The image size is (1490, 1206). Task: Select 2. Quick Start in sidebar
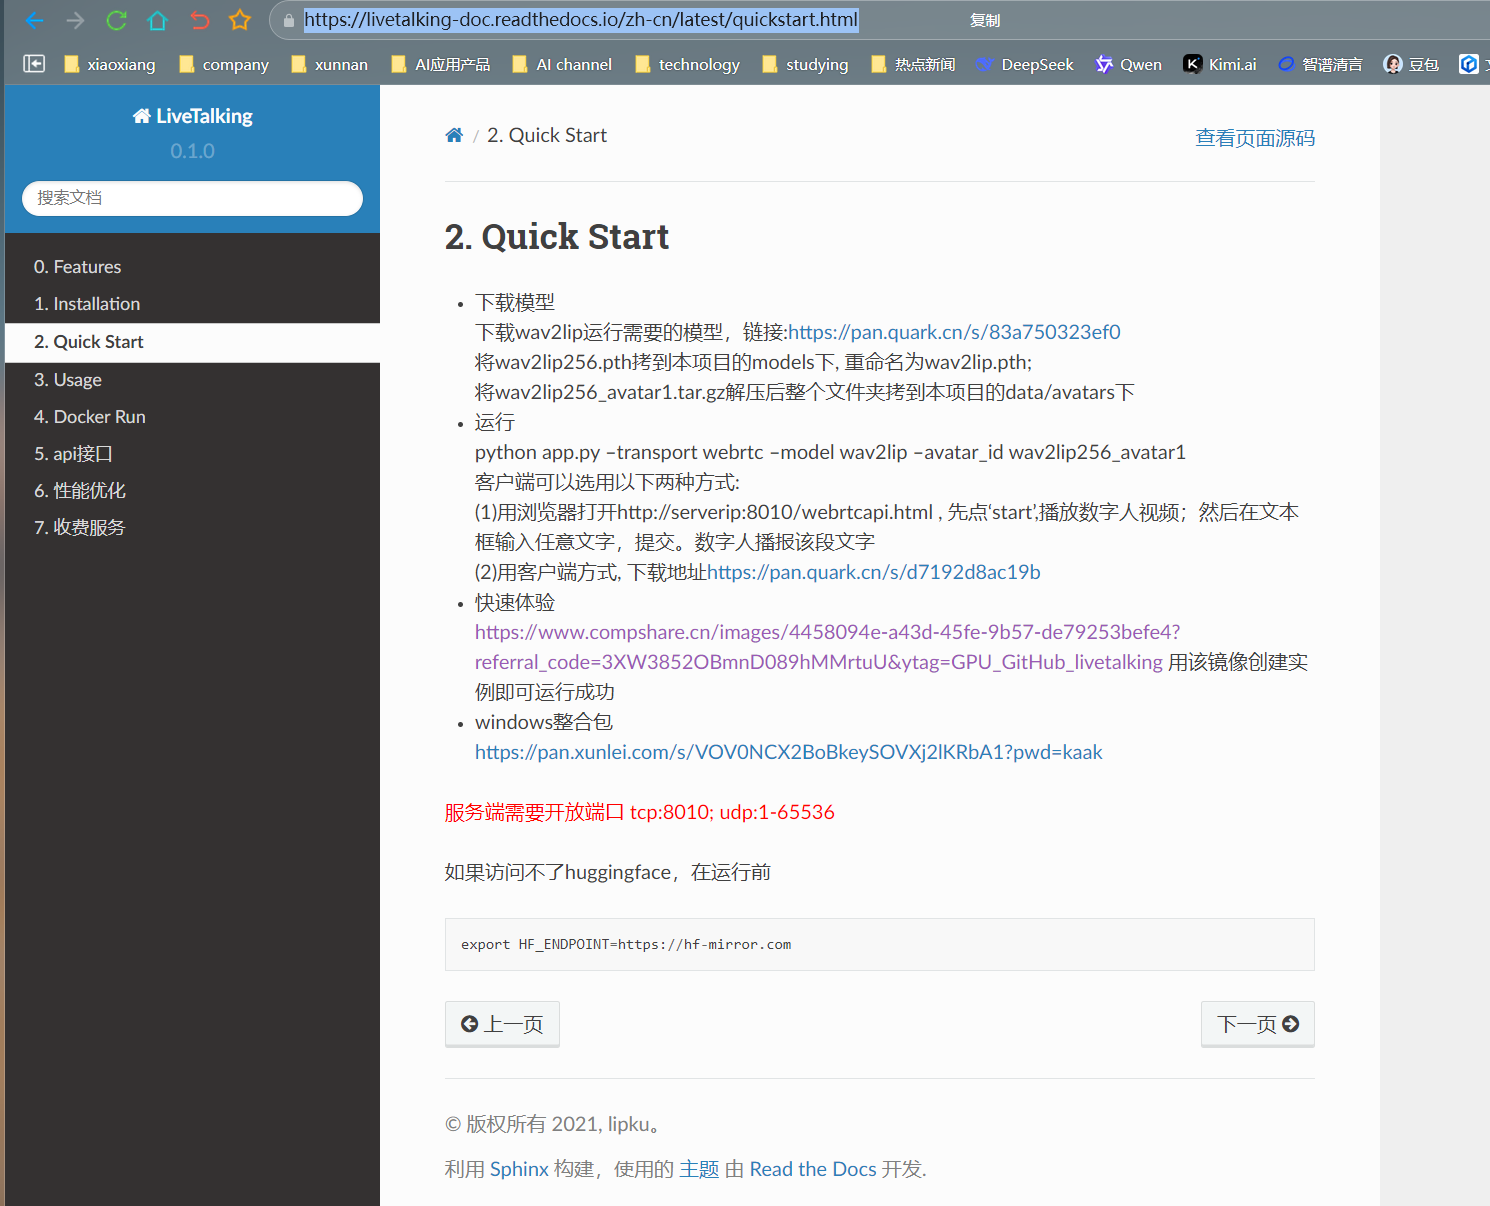click(x=192, y=342)
